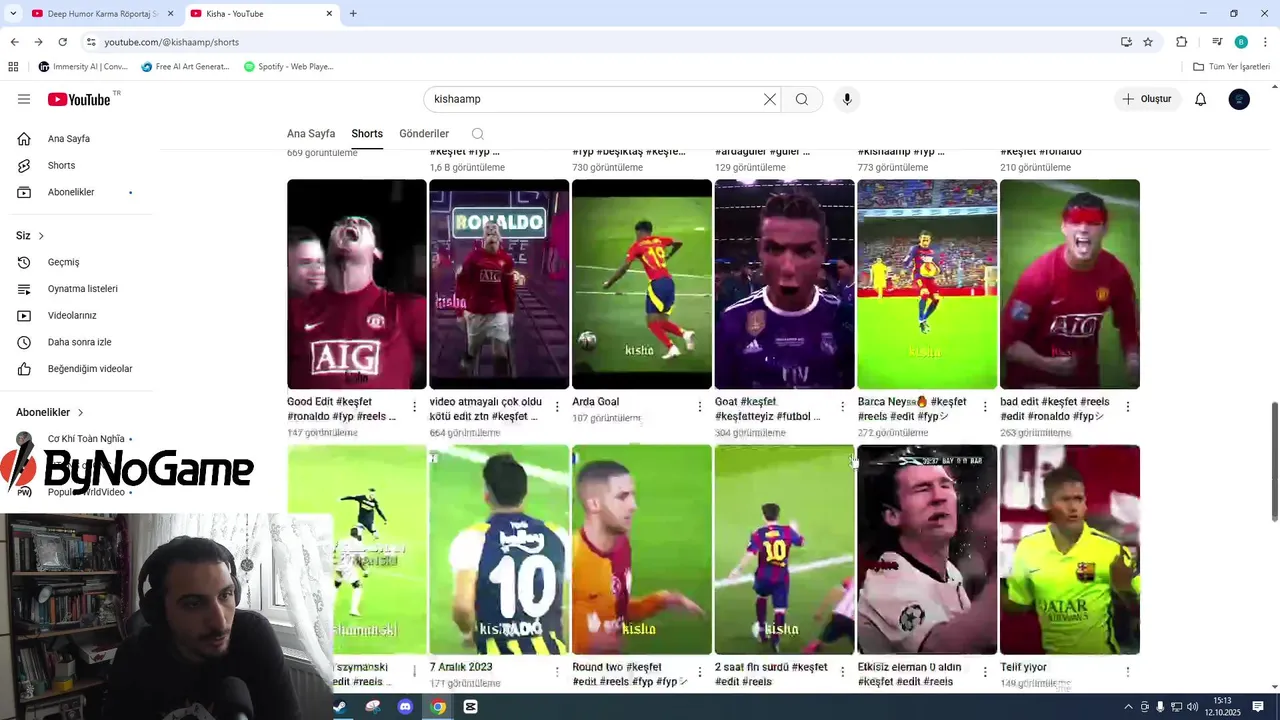Image resolution: width=1280 pixels, height=720 pixels.
Task: Open Barca Ney short thumbnail
Action: point(927,284)
